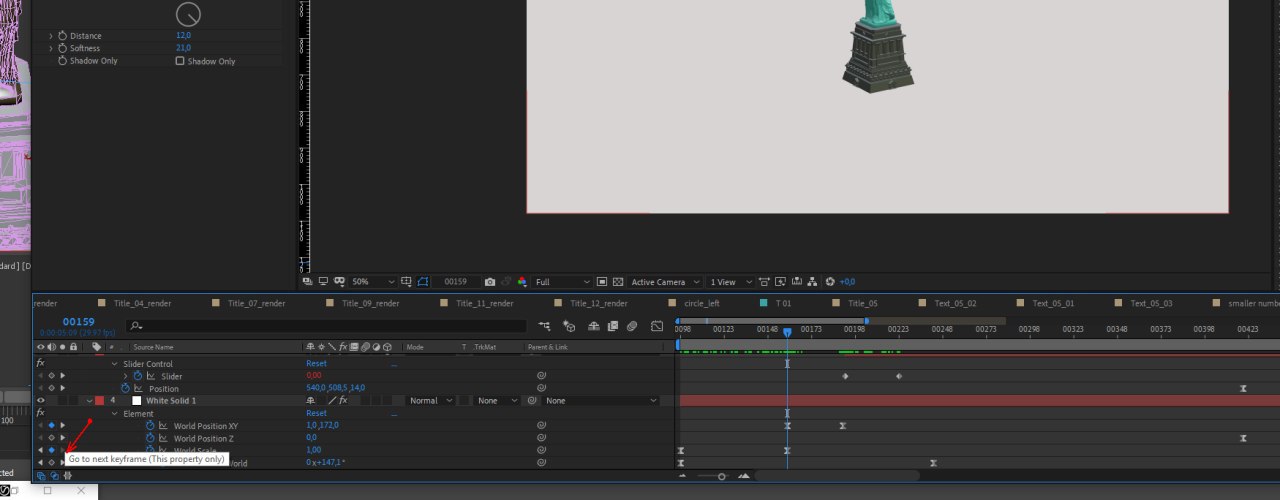Go to next keyframe for Slider property

tap(62, 376)
